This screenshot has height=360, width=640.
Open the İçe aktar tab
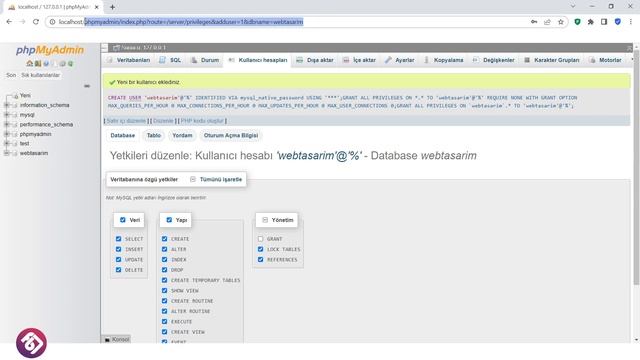tap(359, 60)
